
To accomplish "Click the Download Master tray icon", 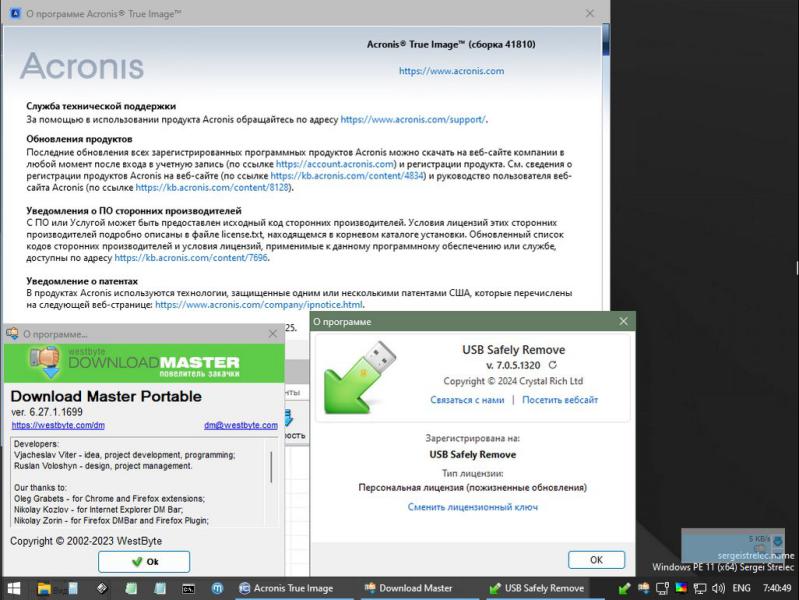I will pos(644,588).
